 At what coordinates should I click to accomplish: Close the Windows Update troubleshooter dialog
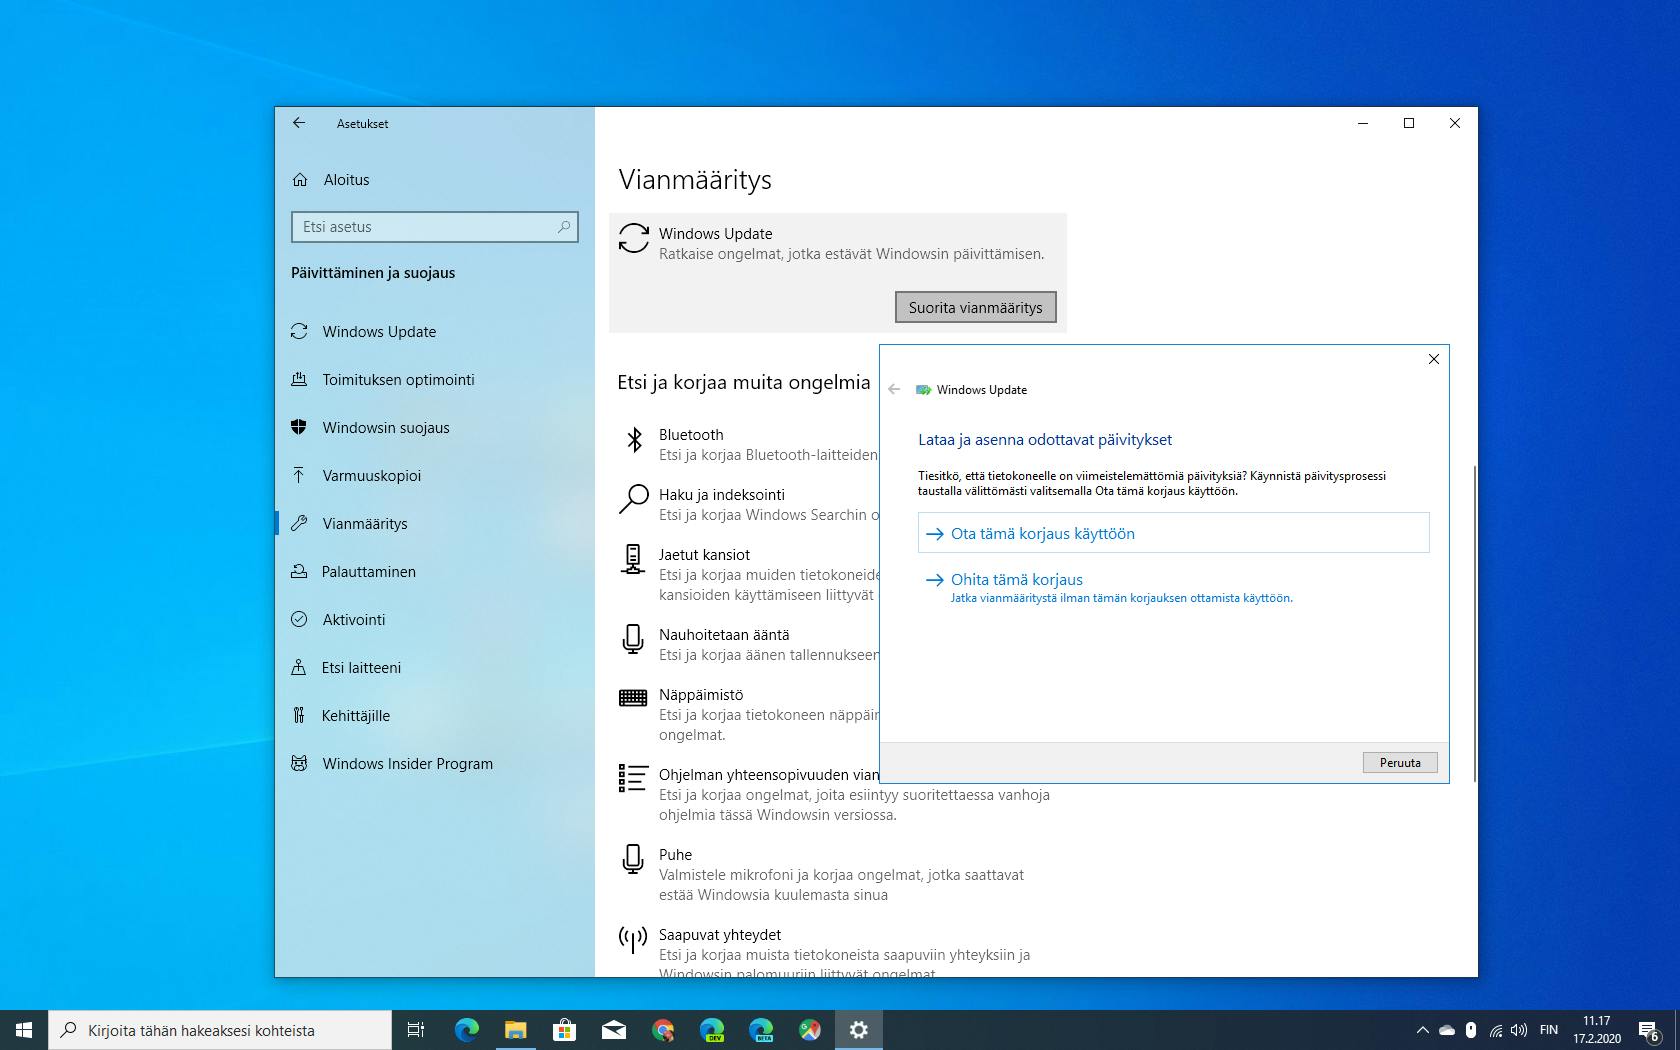click(x=1433, y=359)
